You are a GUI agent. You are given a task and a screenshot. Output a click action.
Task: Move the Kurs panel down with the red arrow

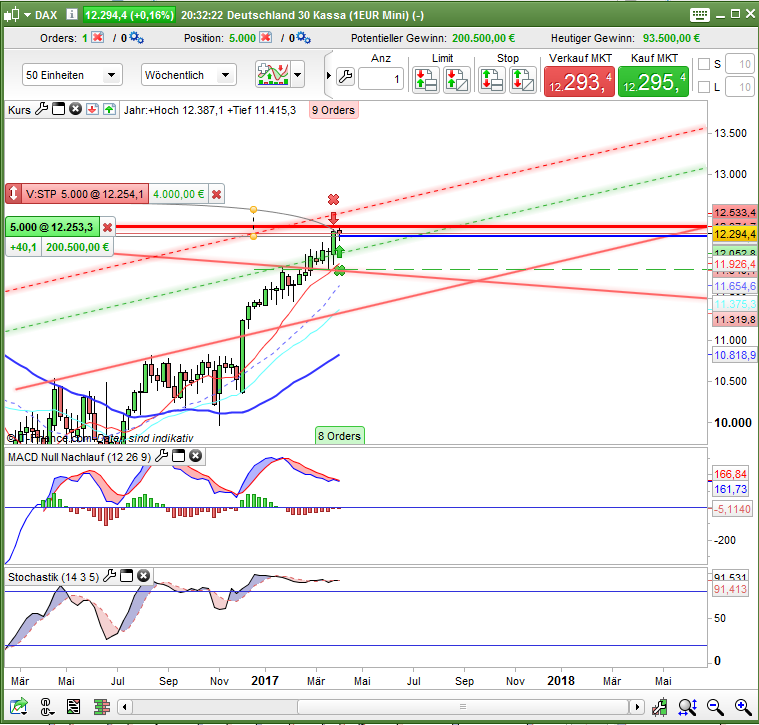pyautogui.click(x=92, y=109)
